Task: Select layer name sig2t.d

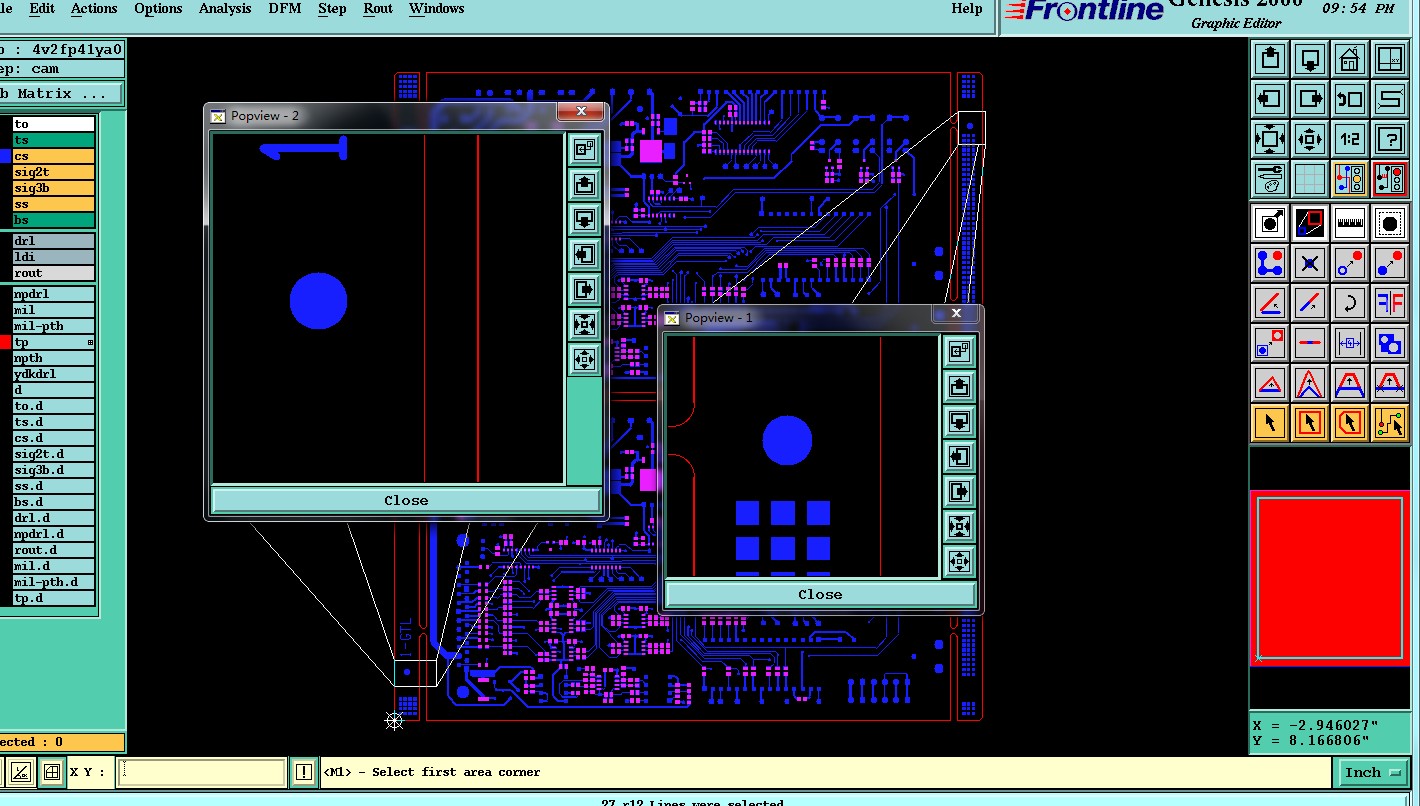Action: [x=54, y=454]
